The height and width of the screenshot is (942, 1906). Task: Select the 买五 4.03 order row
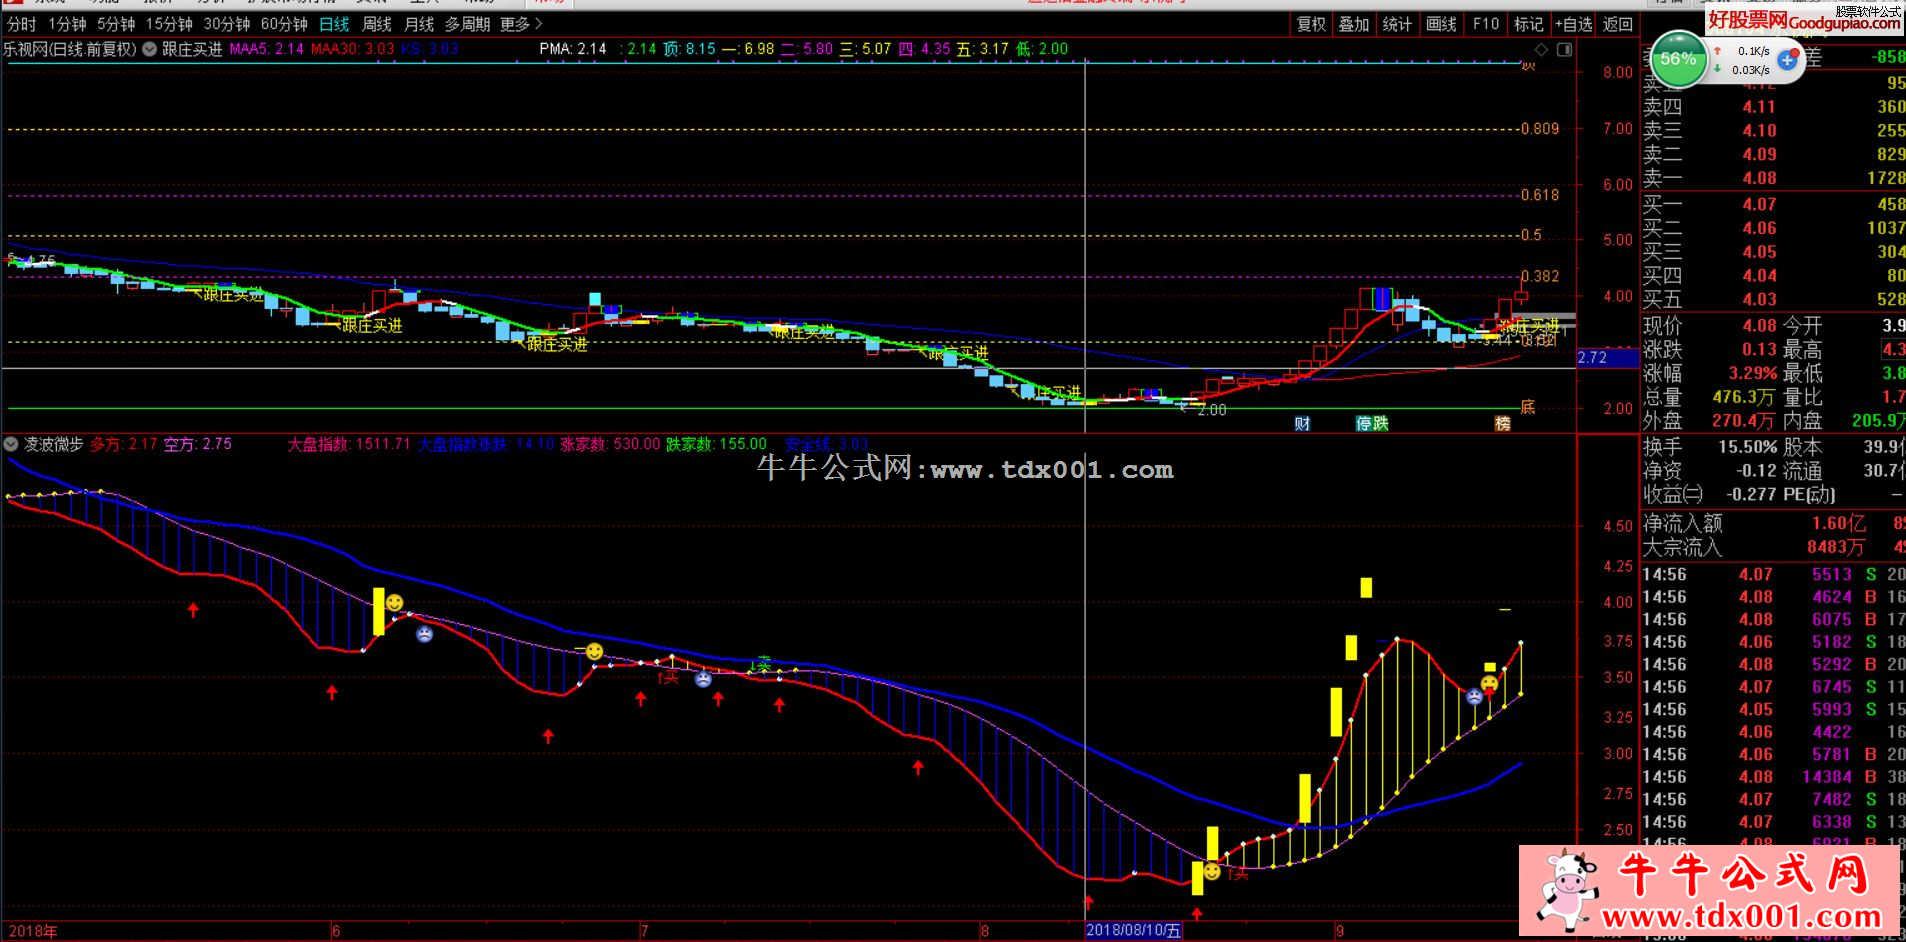pyautogui.click(x=1773, y=299)
